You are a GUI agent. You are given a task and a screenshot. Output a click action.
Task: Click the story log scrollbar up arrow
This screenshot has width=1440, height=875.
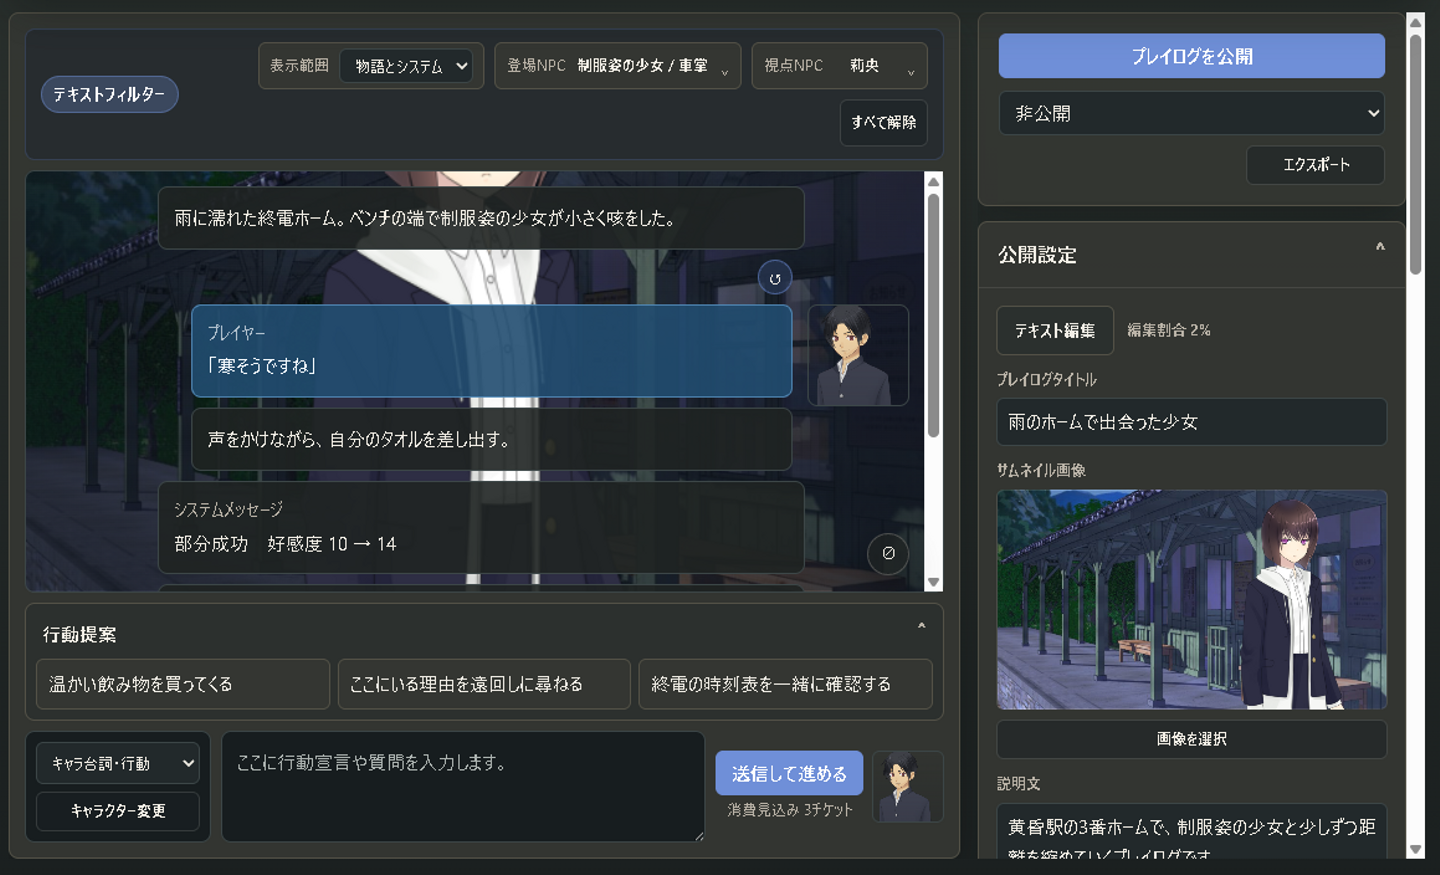[x=933, y=181]
